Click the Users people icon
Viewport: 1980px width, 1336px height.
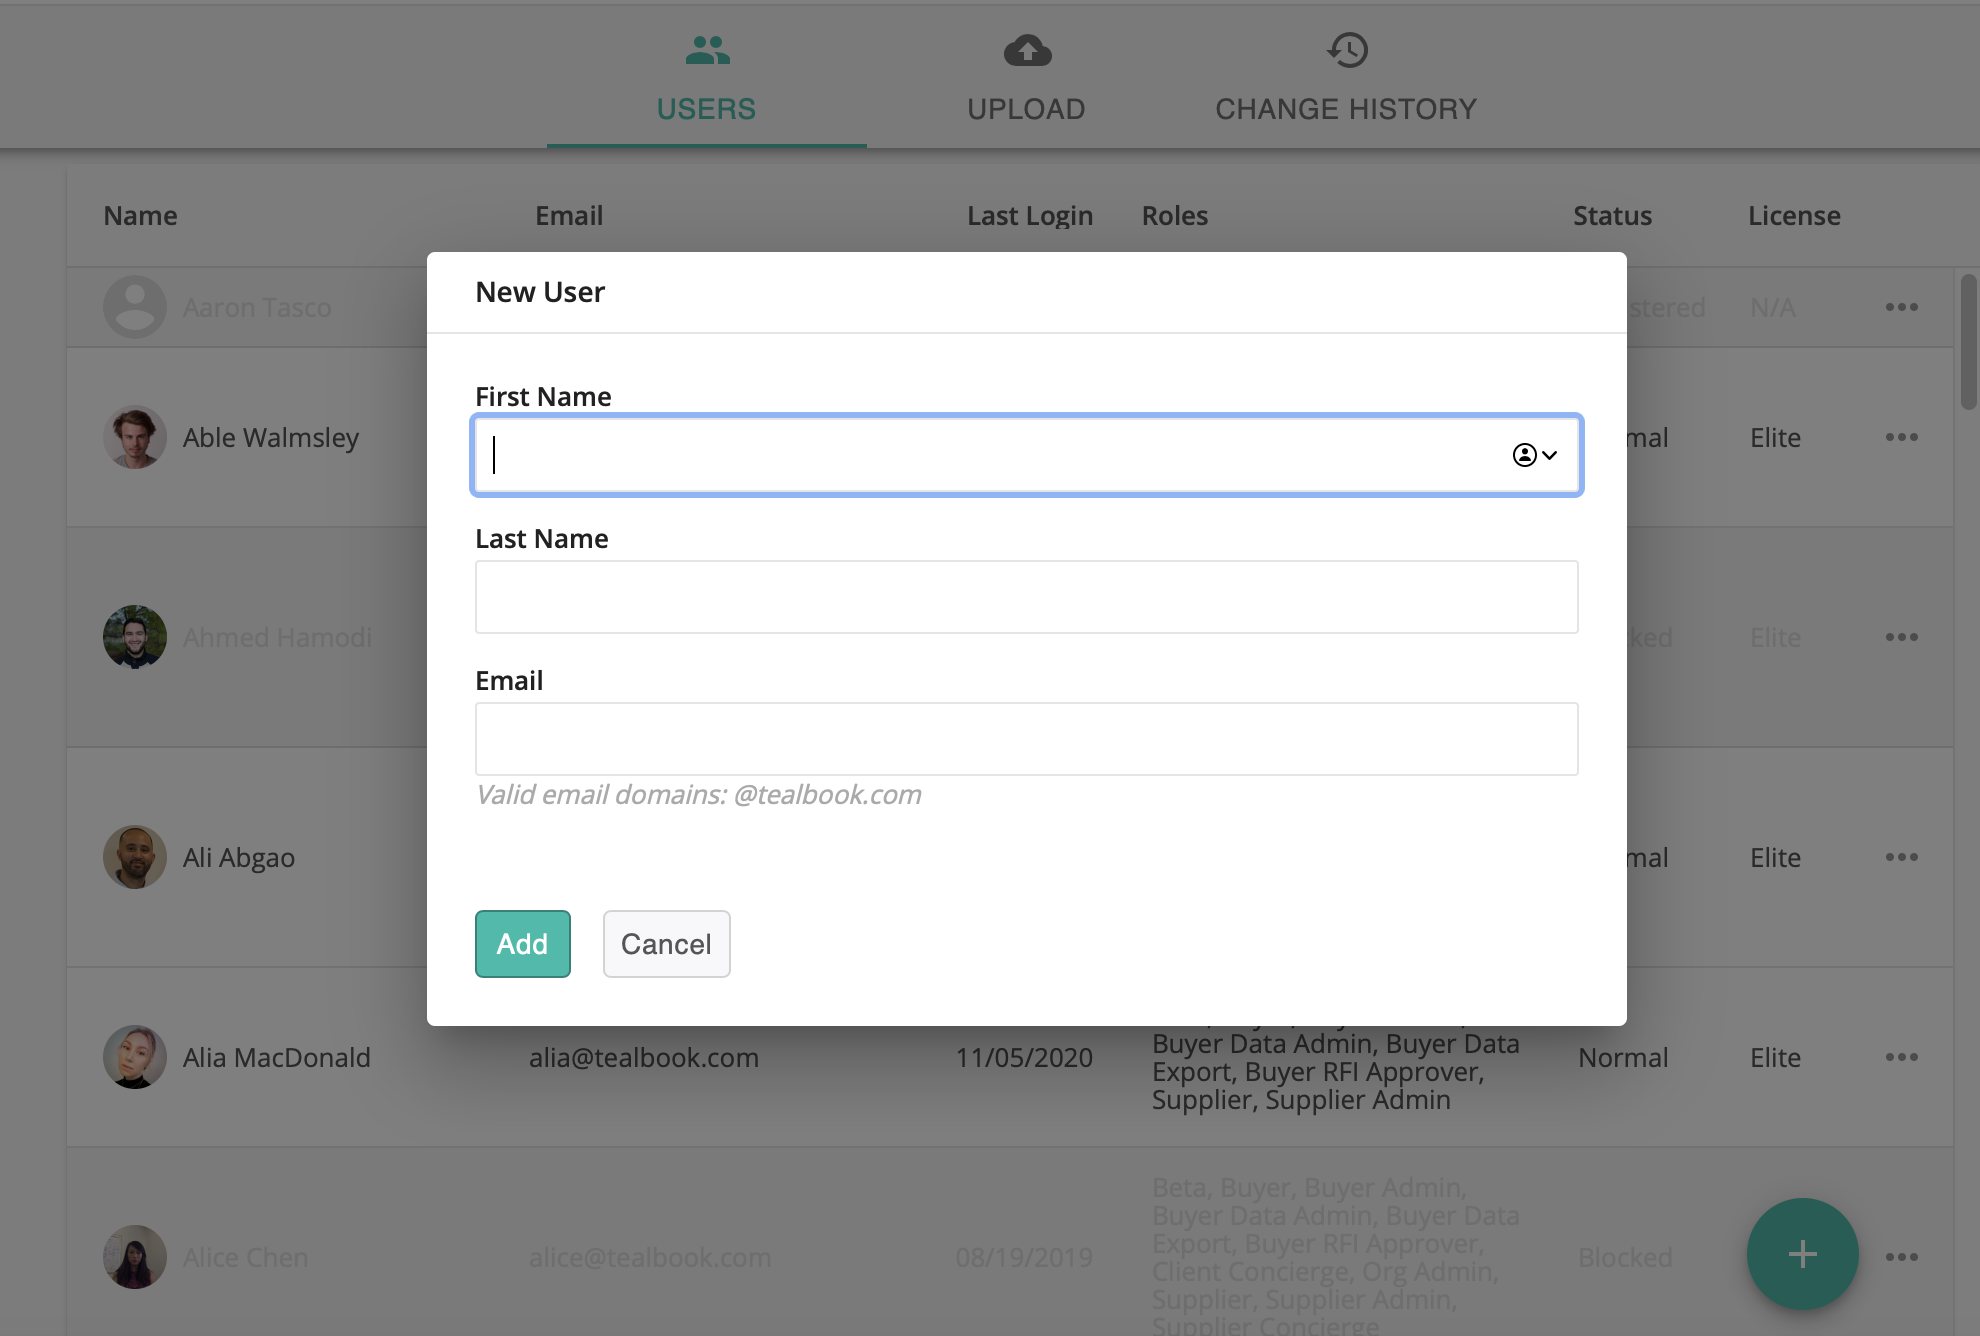tap(707, 50)
